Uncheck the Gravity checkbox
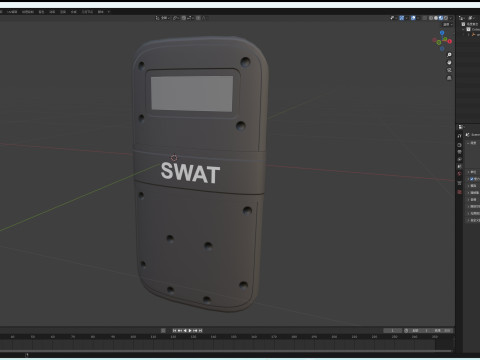480x360 pixels. [471, 179]
